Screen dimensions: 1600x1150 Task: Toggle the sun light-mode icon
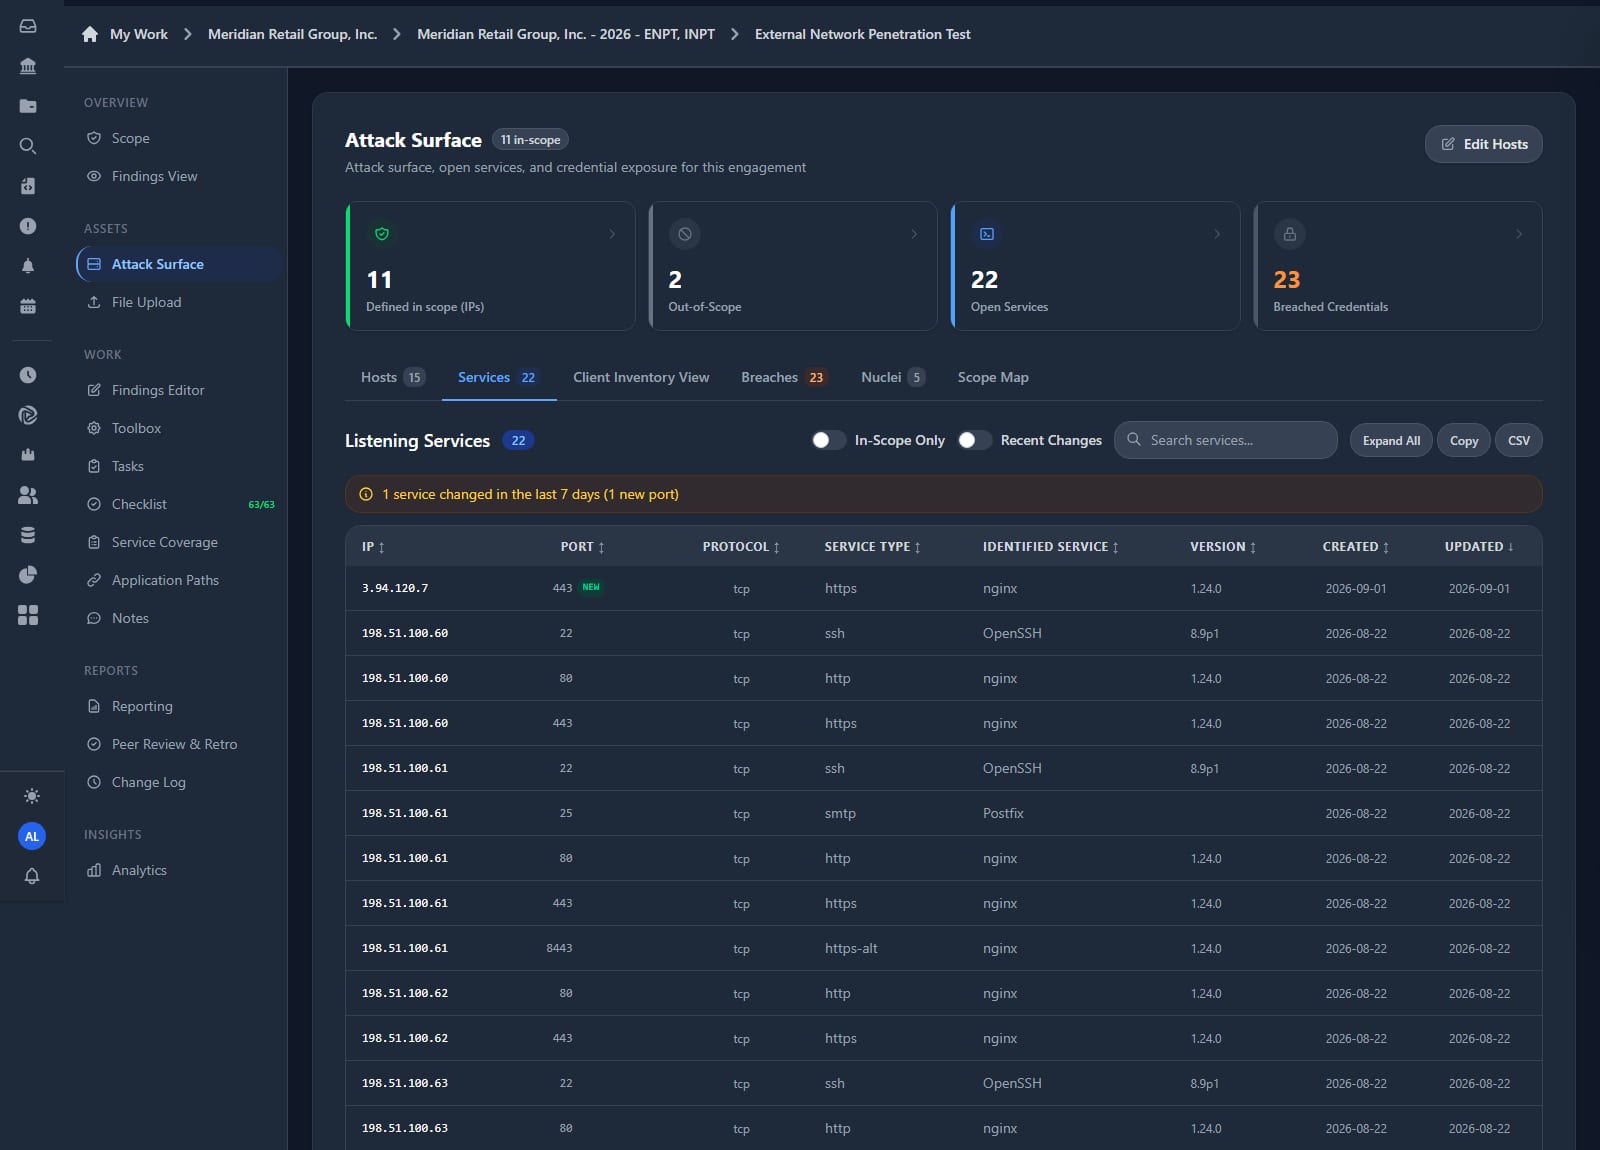coord(32,796)
